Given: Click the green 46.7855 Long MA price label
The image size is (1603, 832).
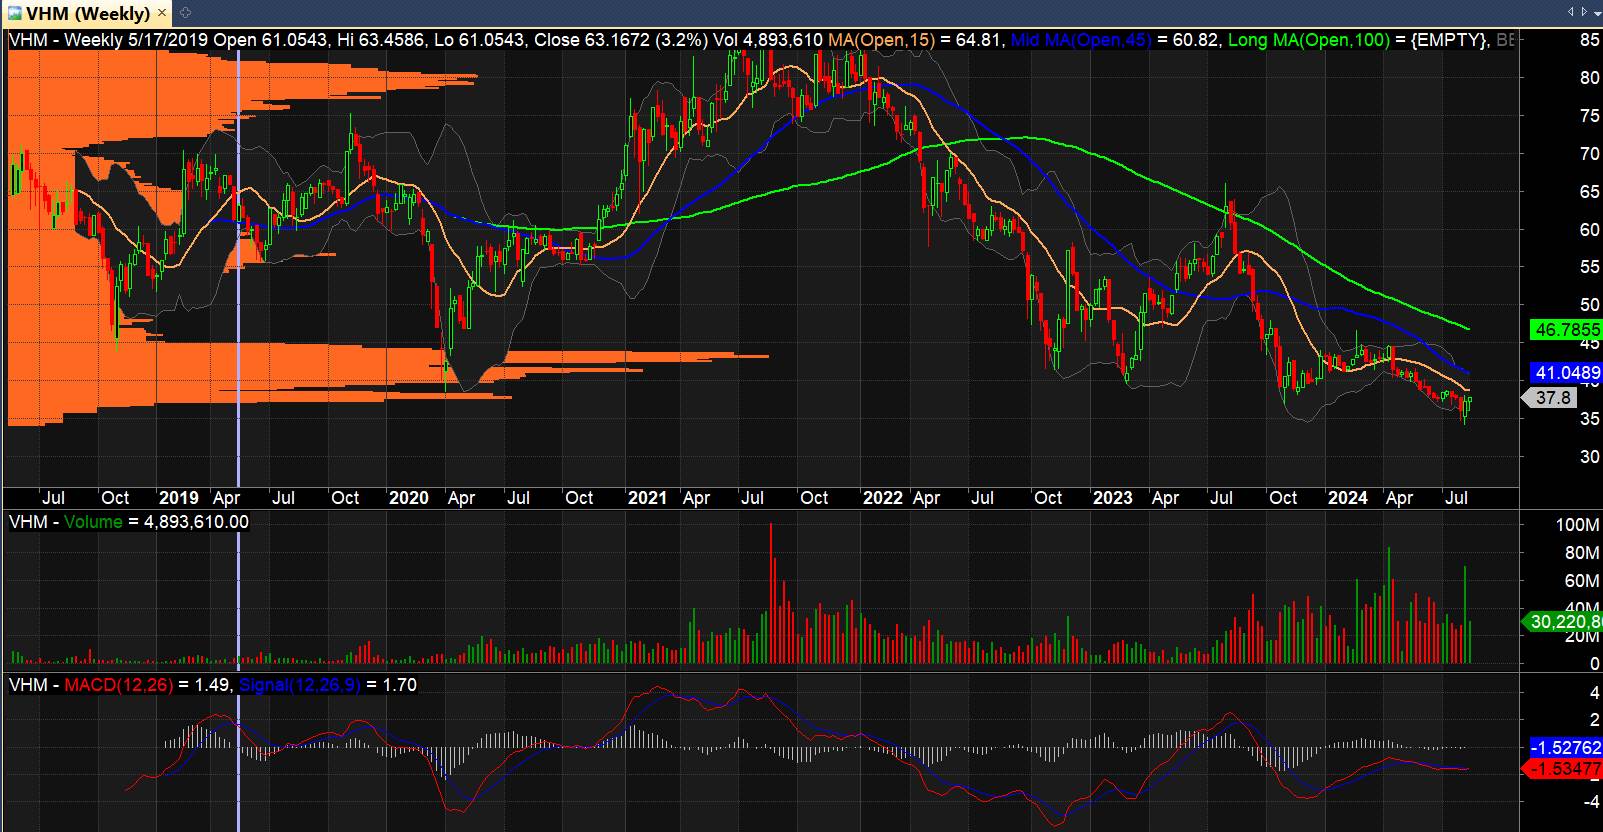Looking at the screenshot, I should click(1564, 329).
